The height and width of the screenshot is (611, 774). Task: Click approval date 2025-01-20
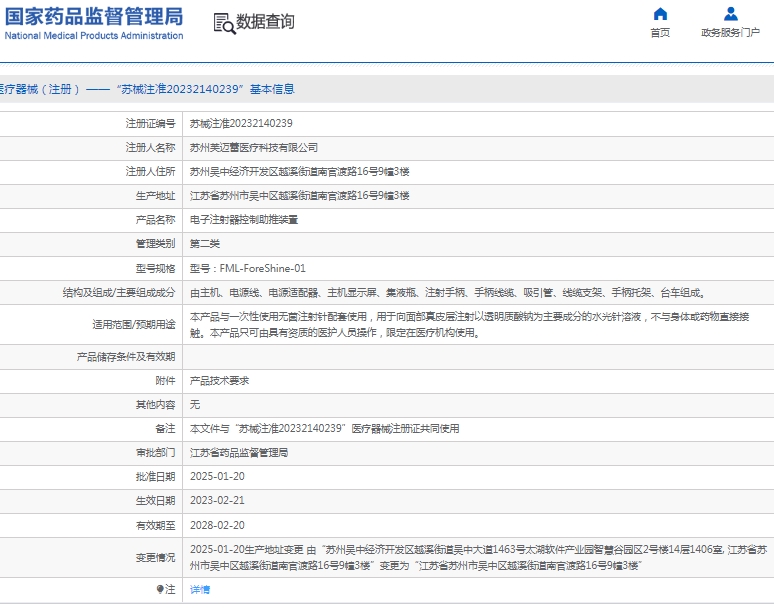point(217,476)
